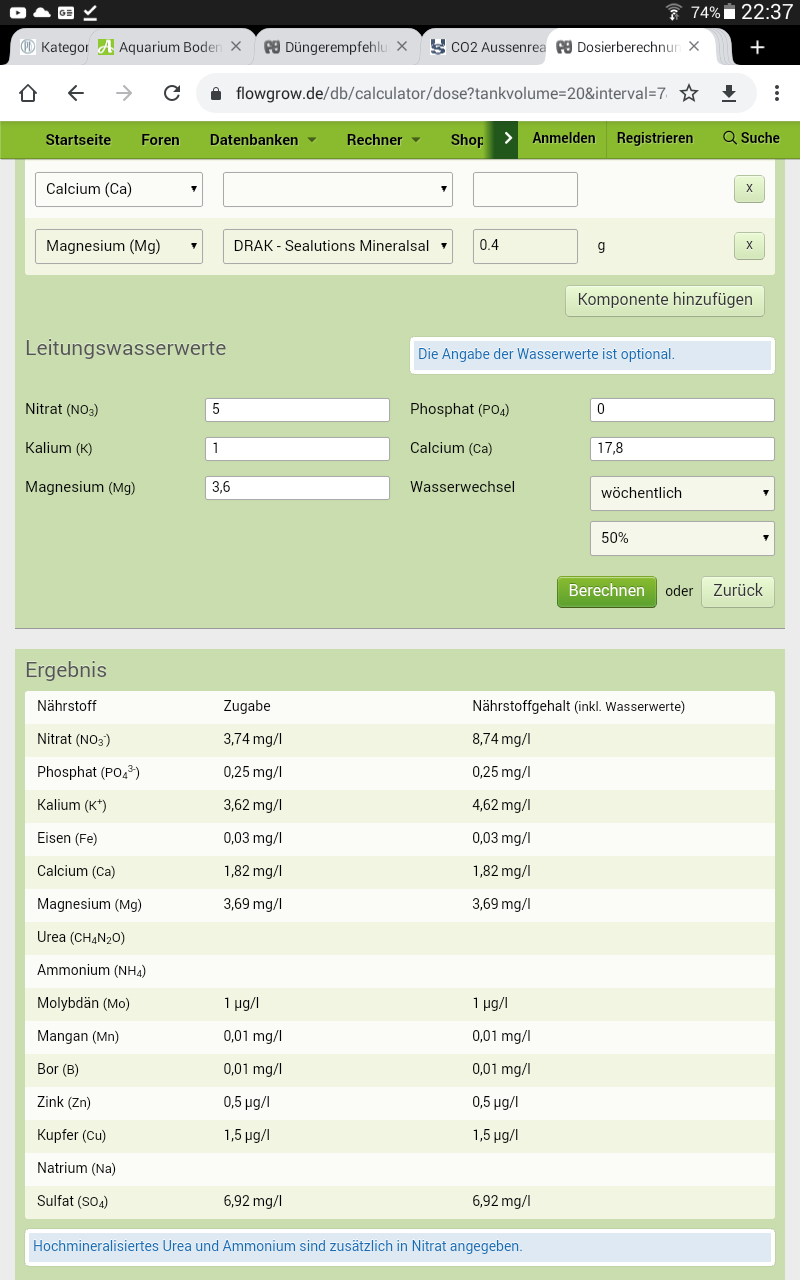This screenshot has height=1280, width=800.
Task: Switch to the Kategor tab
Action: tap(55, 47)
